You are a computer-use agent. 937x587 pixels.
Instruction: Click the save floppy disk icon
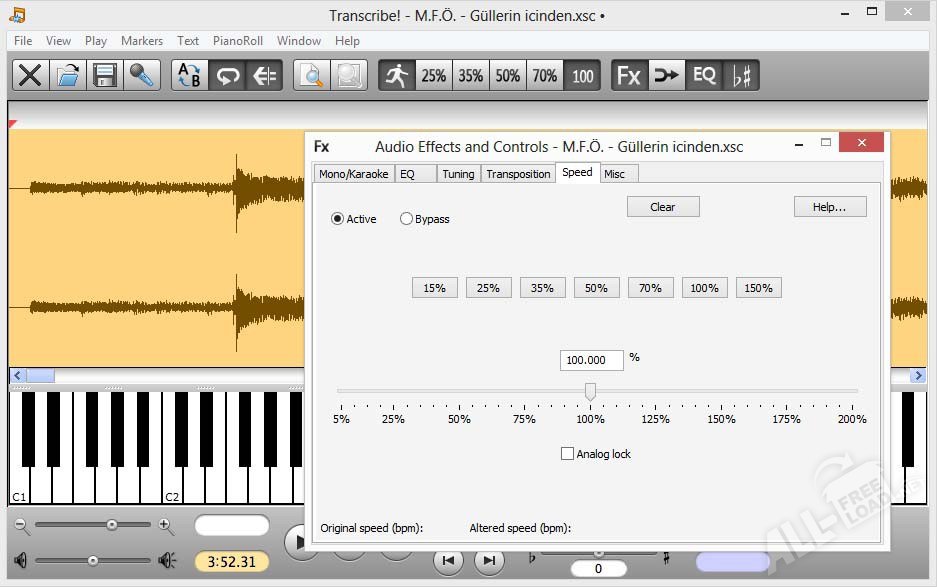click(x=105, y=75)
